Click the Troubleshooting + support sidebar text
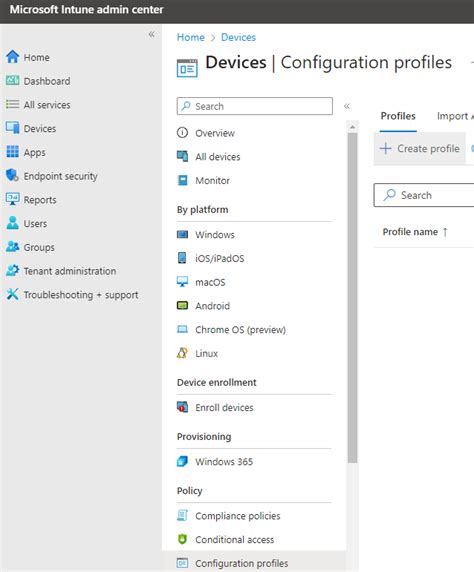The width and height of the screenshot is (474, 572). point(81,295)
